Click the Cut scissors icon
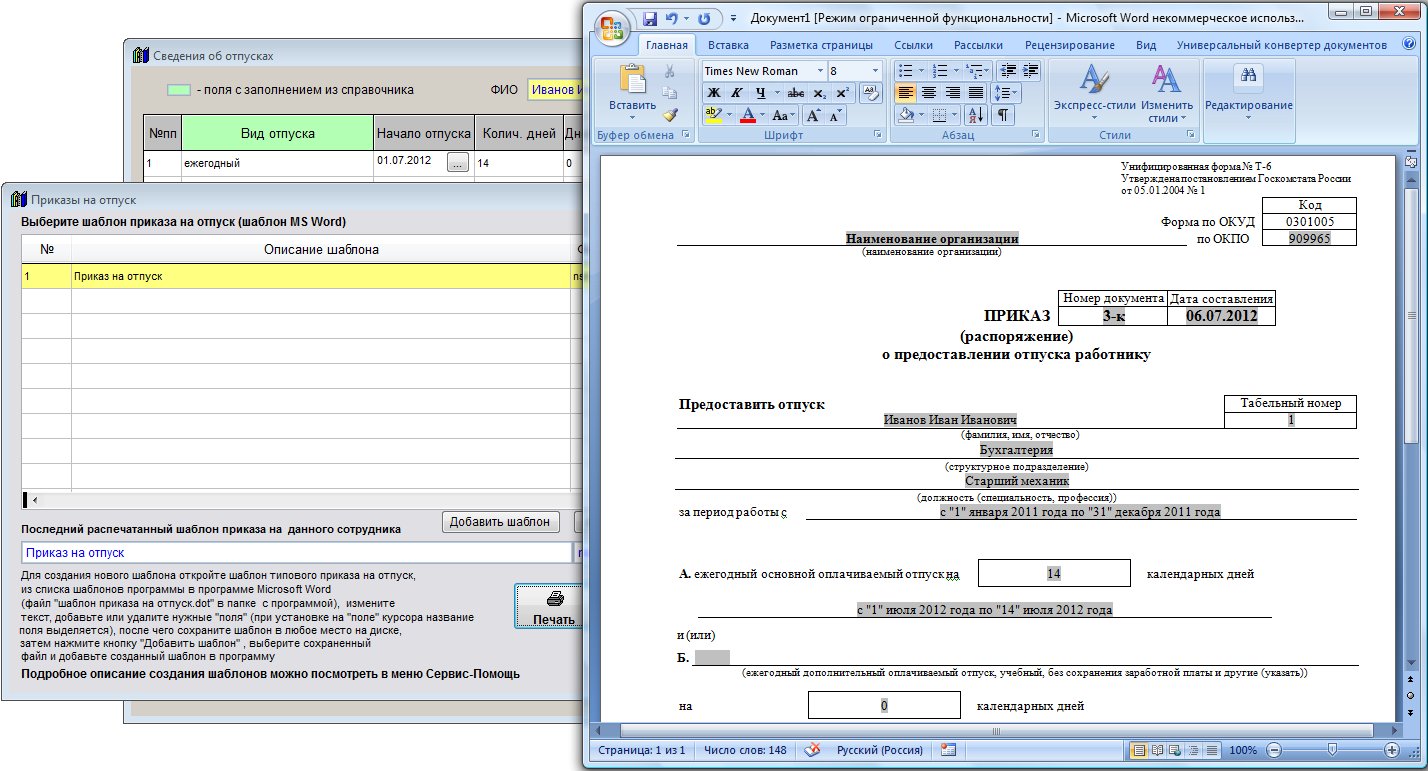 [670, 71]
